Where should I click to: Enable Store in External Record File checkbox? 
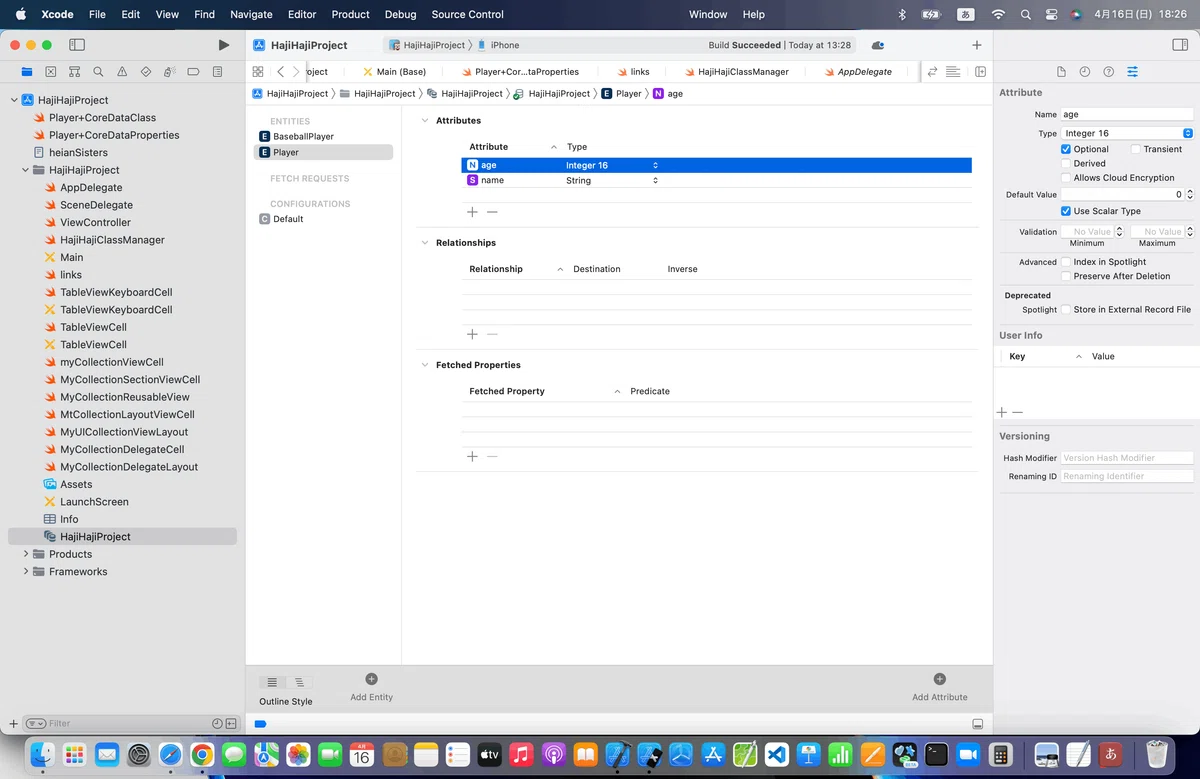(x=1066, y=310)
